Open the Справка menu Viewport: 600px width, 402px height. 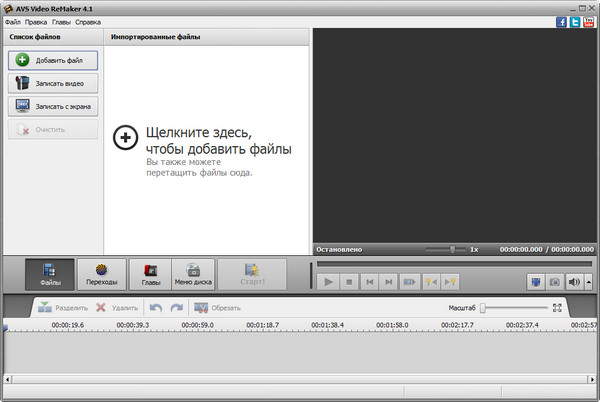88,21
